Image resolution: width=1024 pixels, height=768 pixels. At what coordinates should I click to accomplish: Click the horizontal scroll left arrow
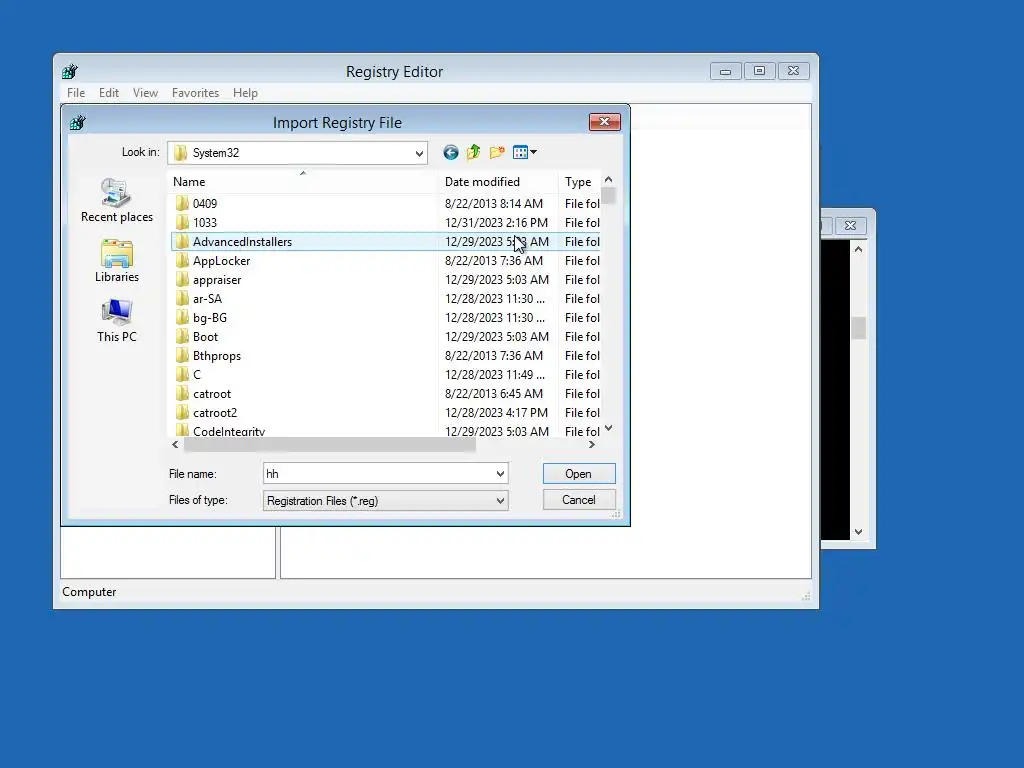point(175,445)
